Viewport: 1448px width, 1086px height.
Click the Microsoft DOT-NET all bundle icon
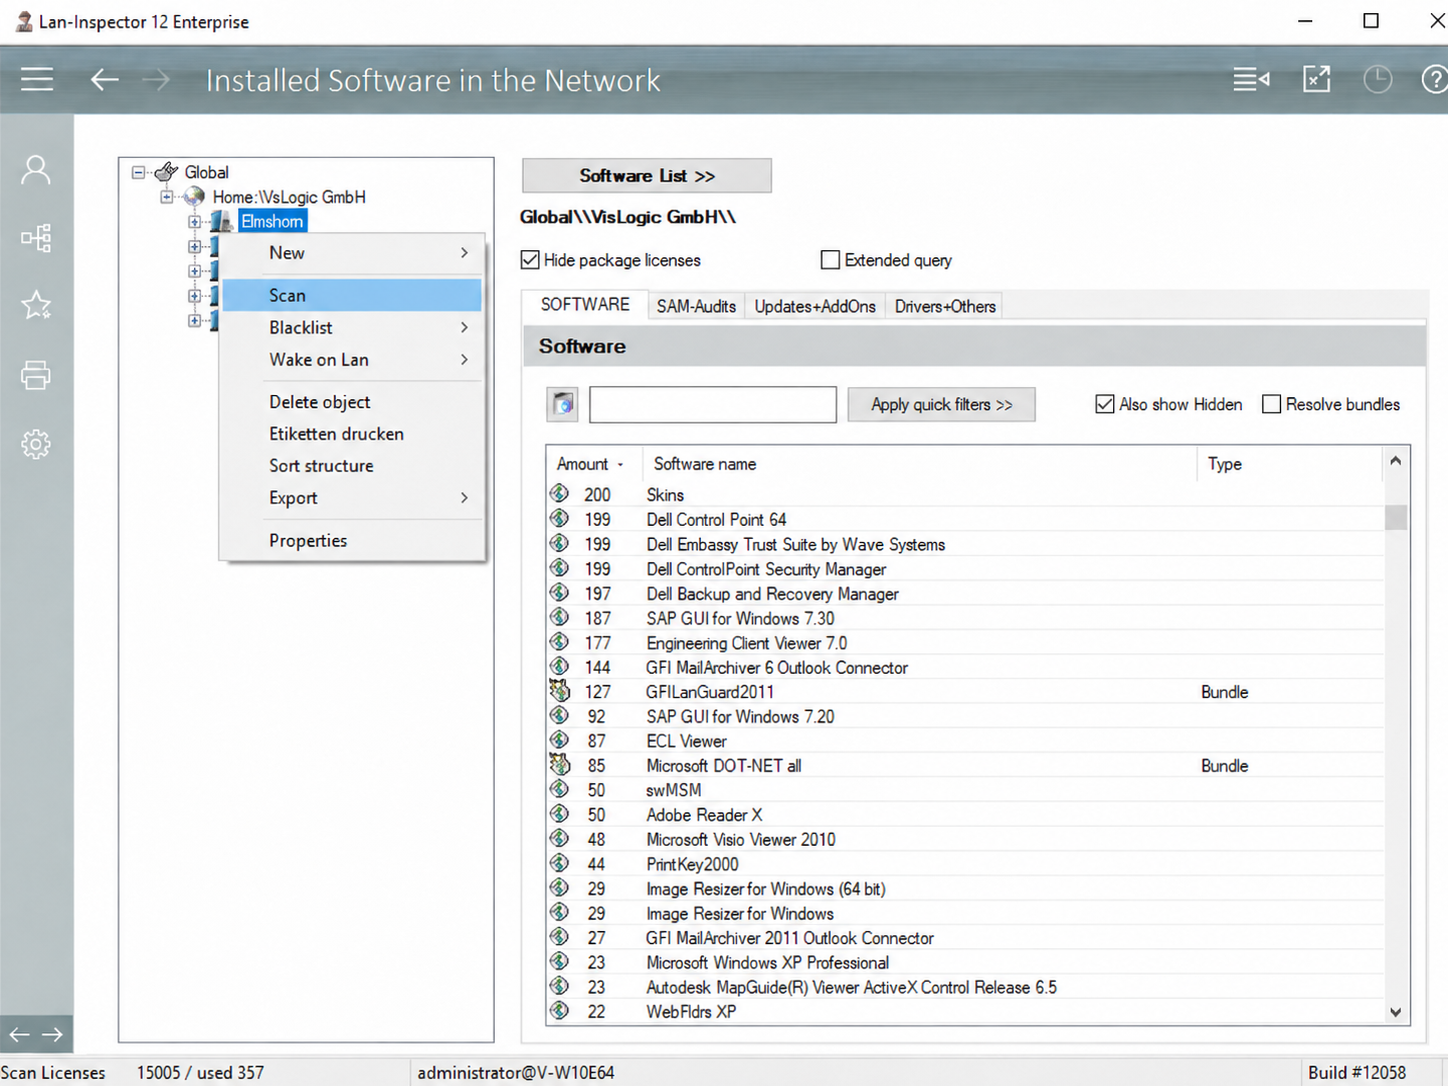pyautogui.click(x=560, y=765)
